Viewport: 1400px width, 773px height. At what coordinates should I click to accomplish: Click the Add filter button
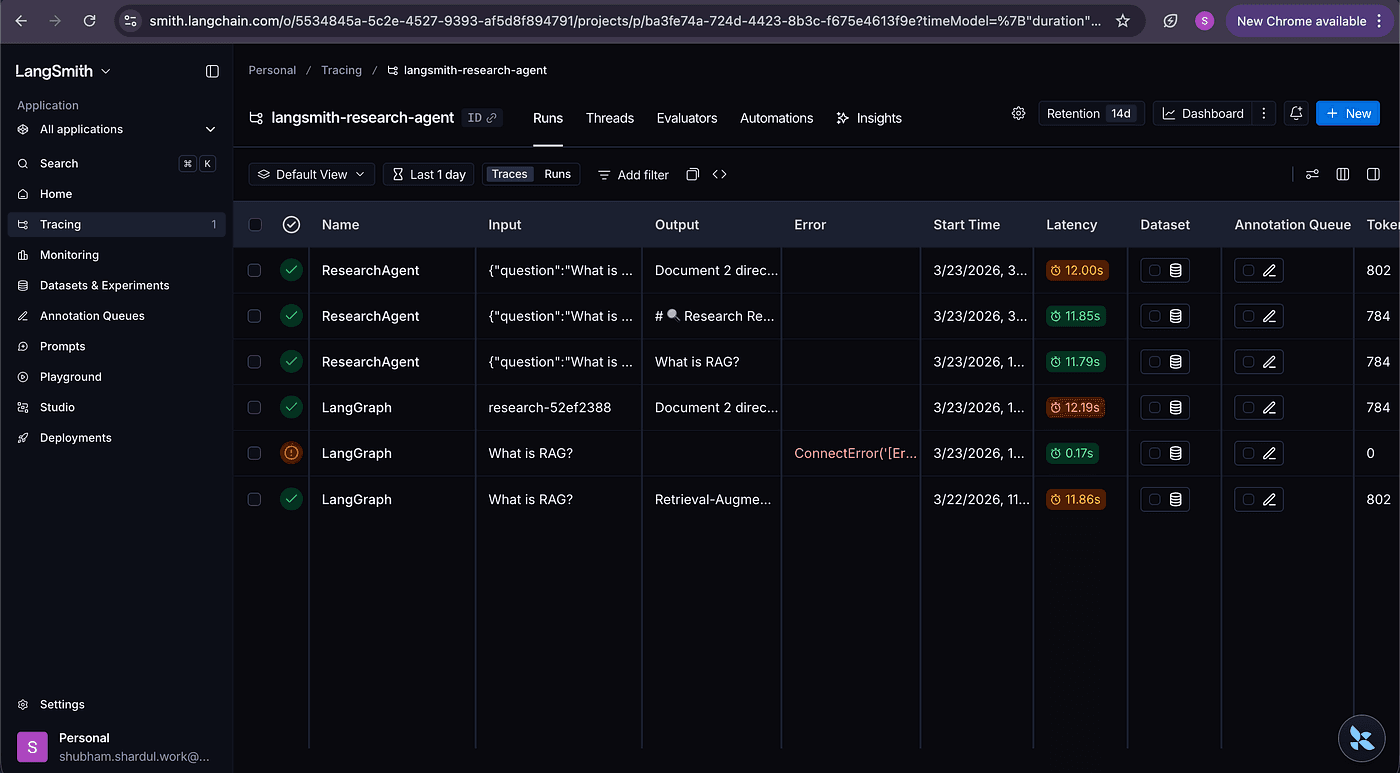[x=633, y=174]
